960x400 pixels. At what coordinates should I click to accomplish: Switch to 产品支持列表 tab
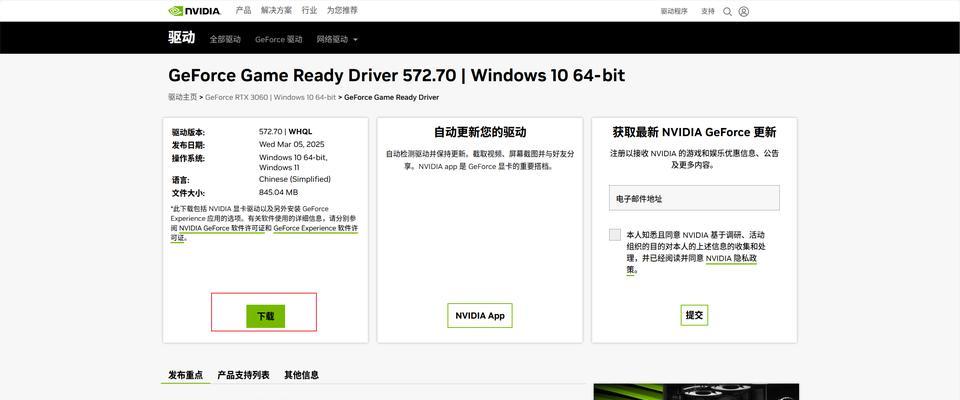(243, 374)
